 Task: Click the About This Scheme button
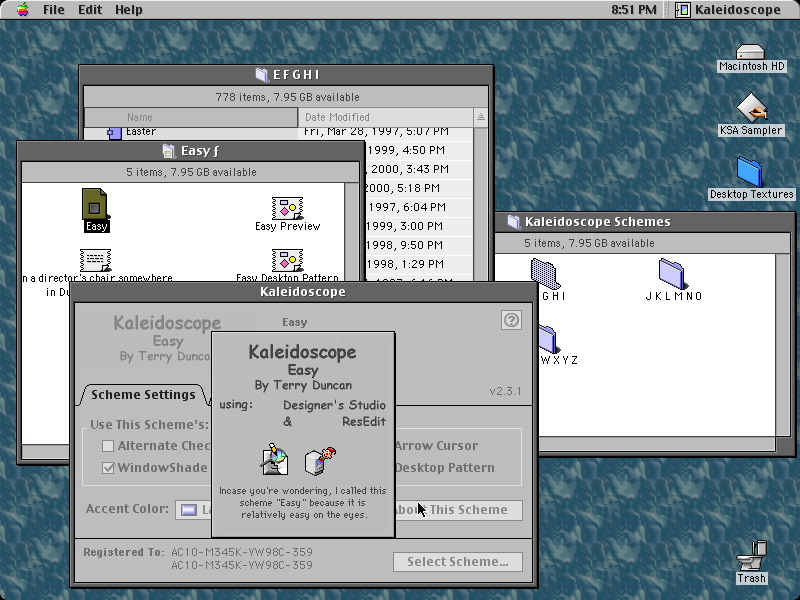click(x=459, y=510)
